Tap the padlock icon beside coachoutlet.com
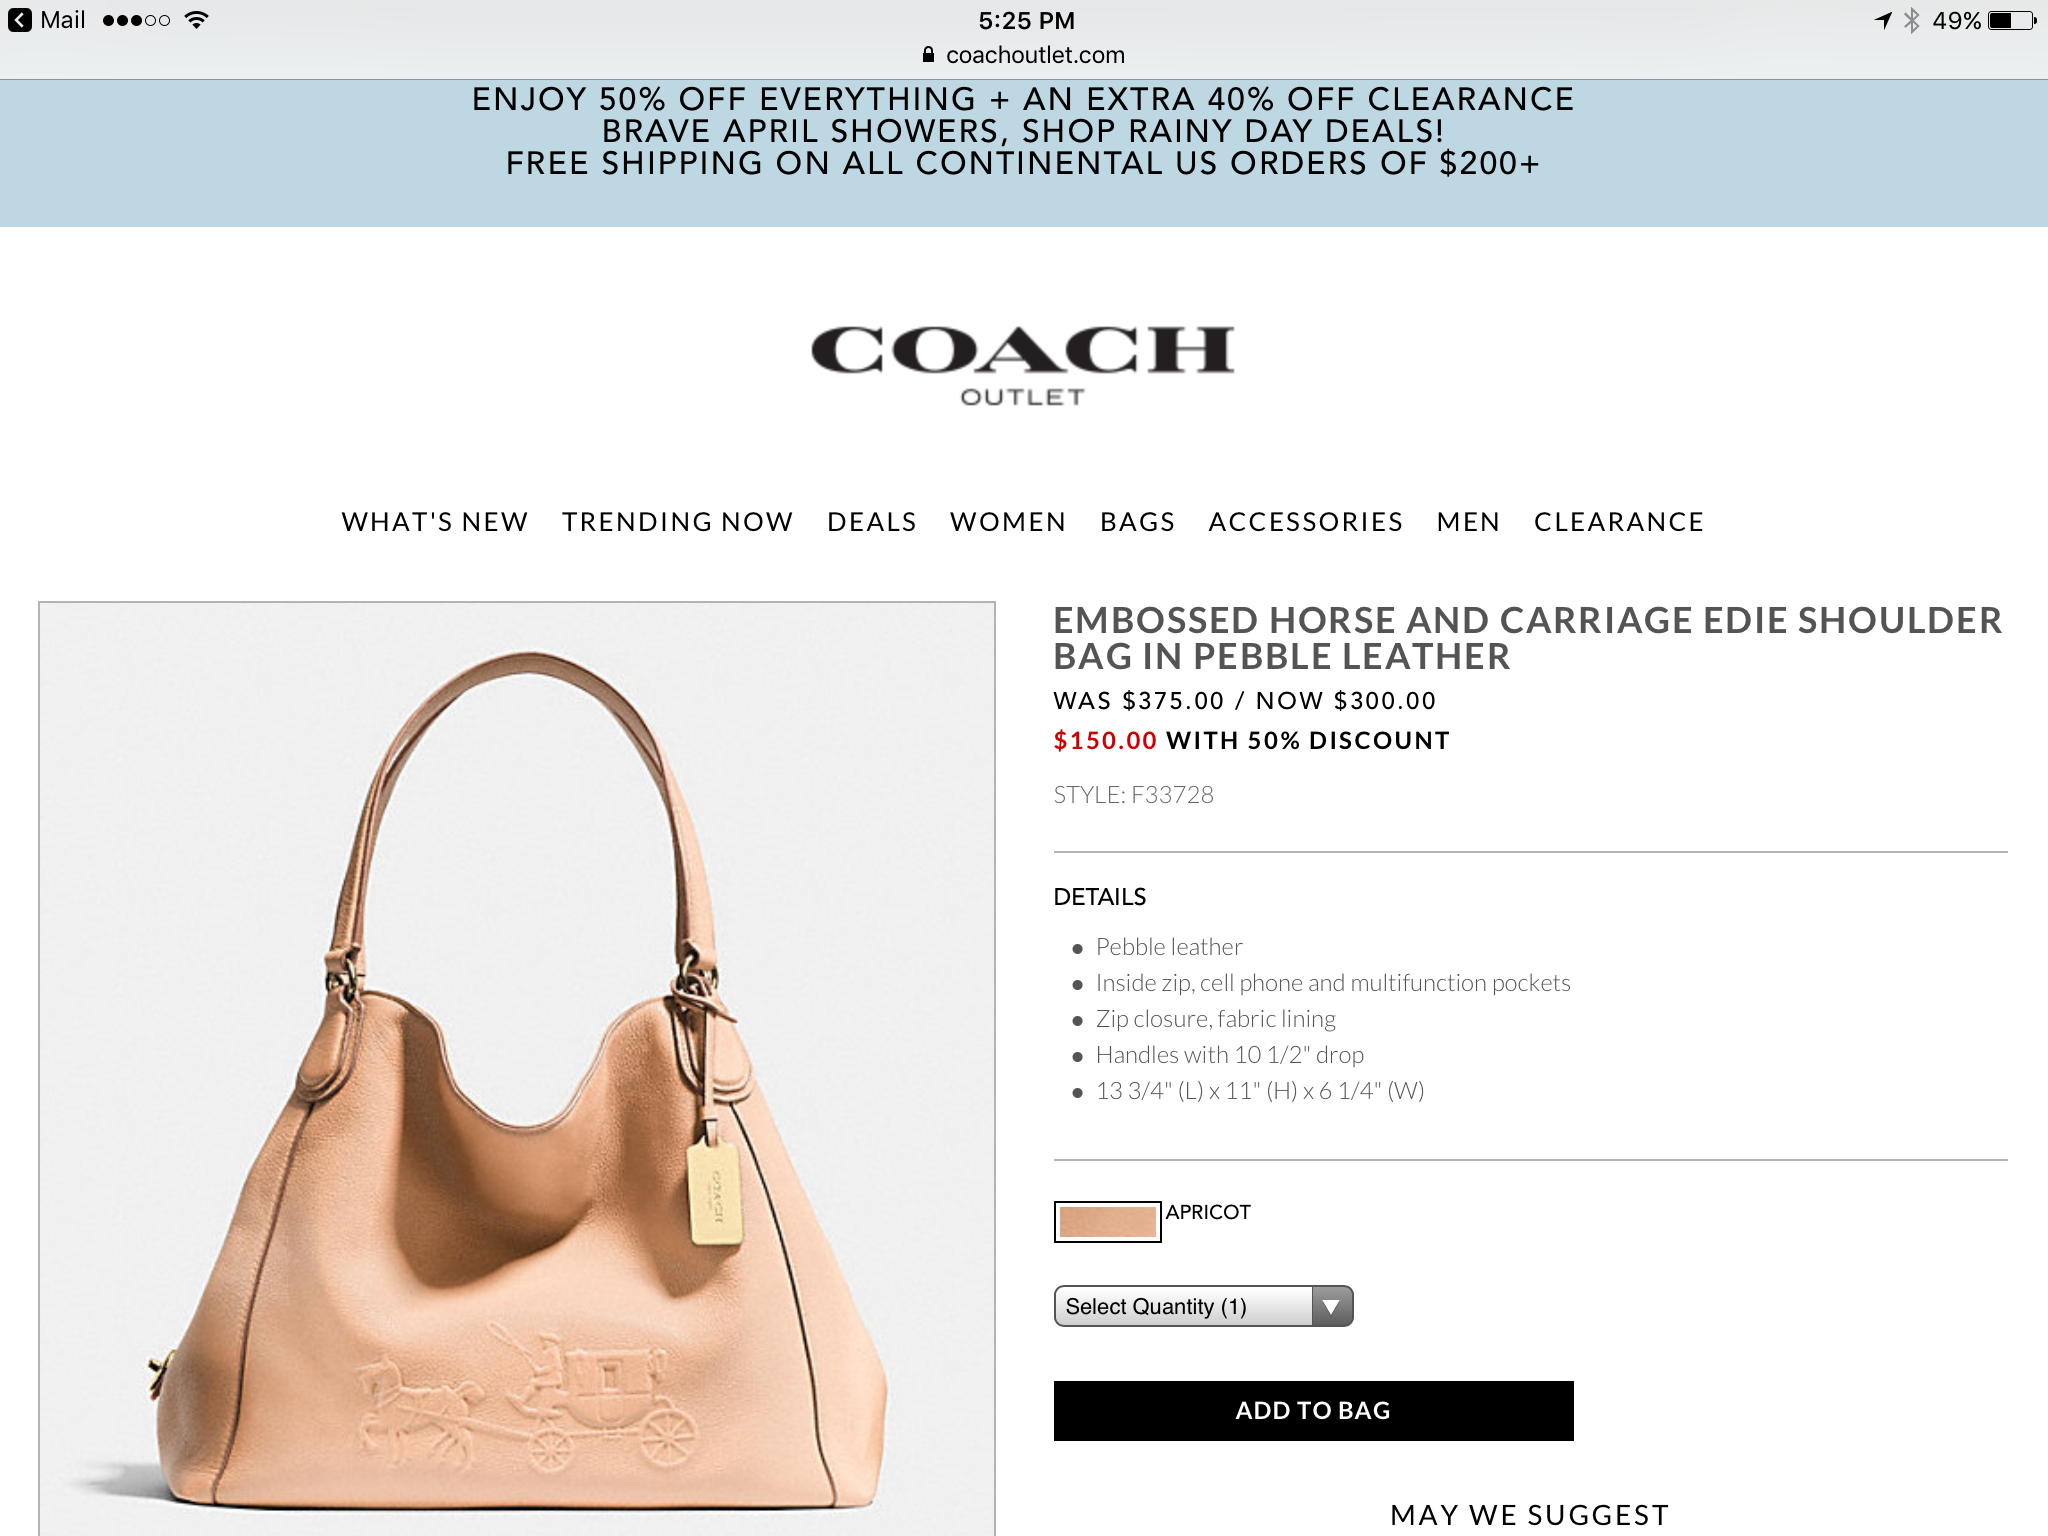Viewport: 2048px width, 1536px height. pos(928,55)
